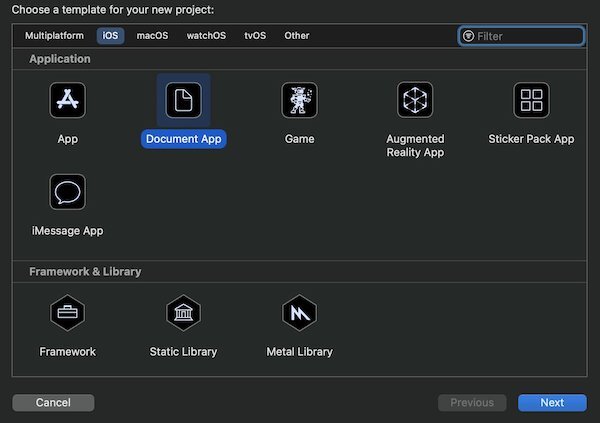The image size is (600, 423).
Task: Open the Other tab
Action: coord(297,36)
